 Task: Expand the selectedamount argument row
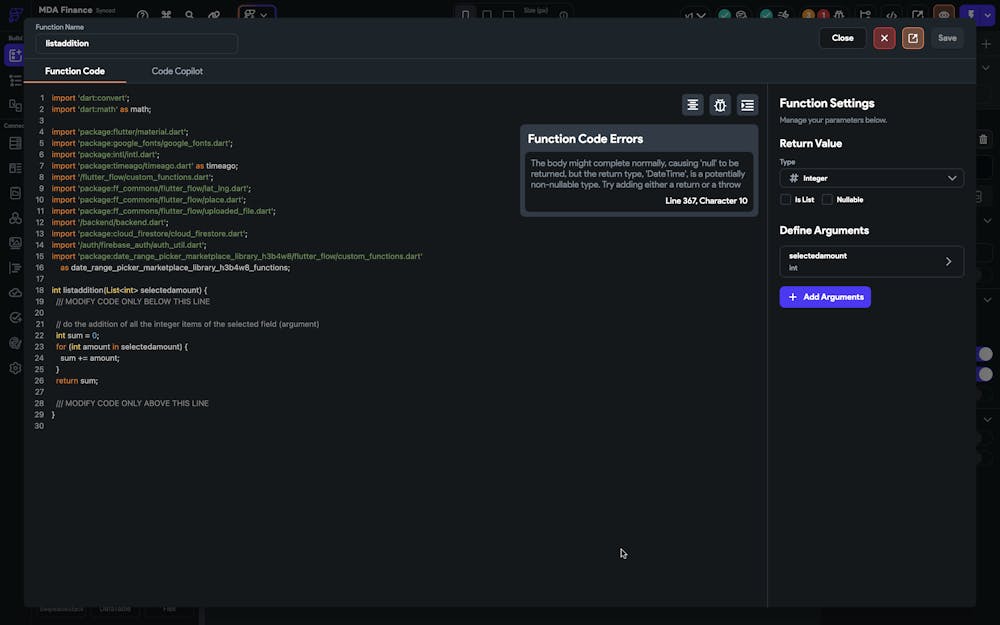pyautogui.click(x=871, y=261)
